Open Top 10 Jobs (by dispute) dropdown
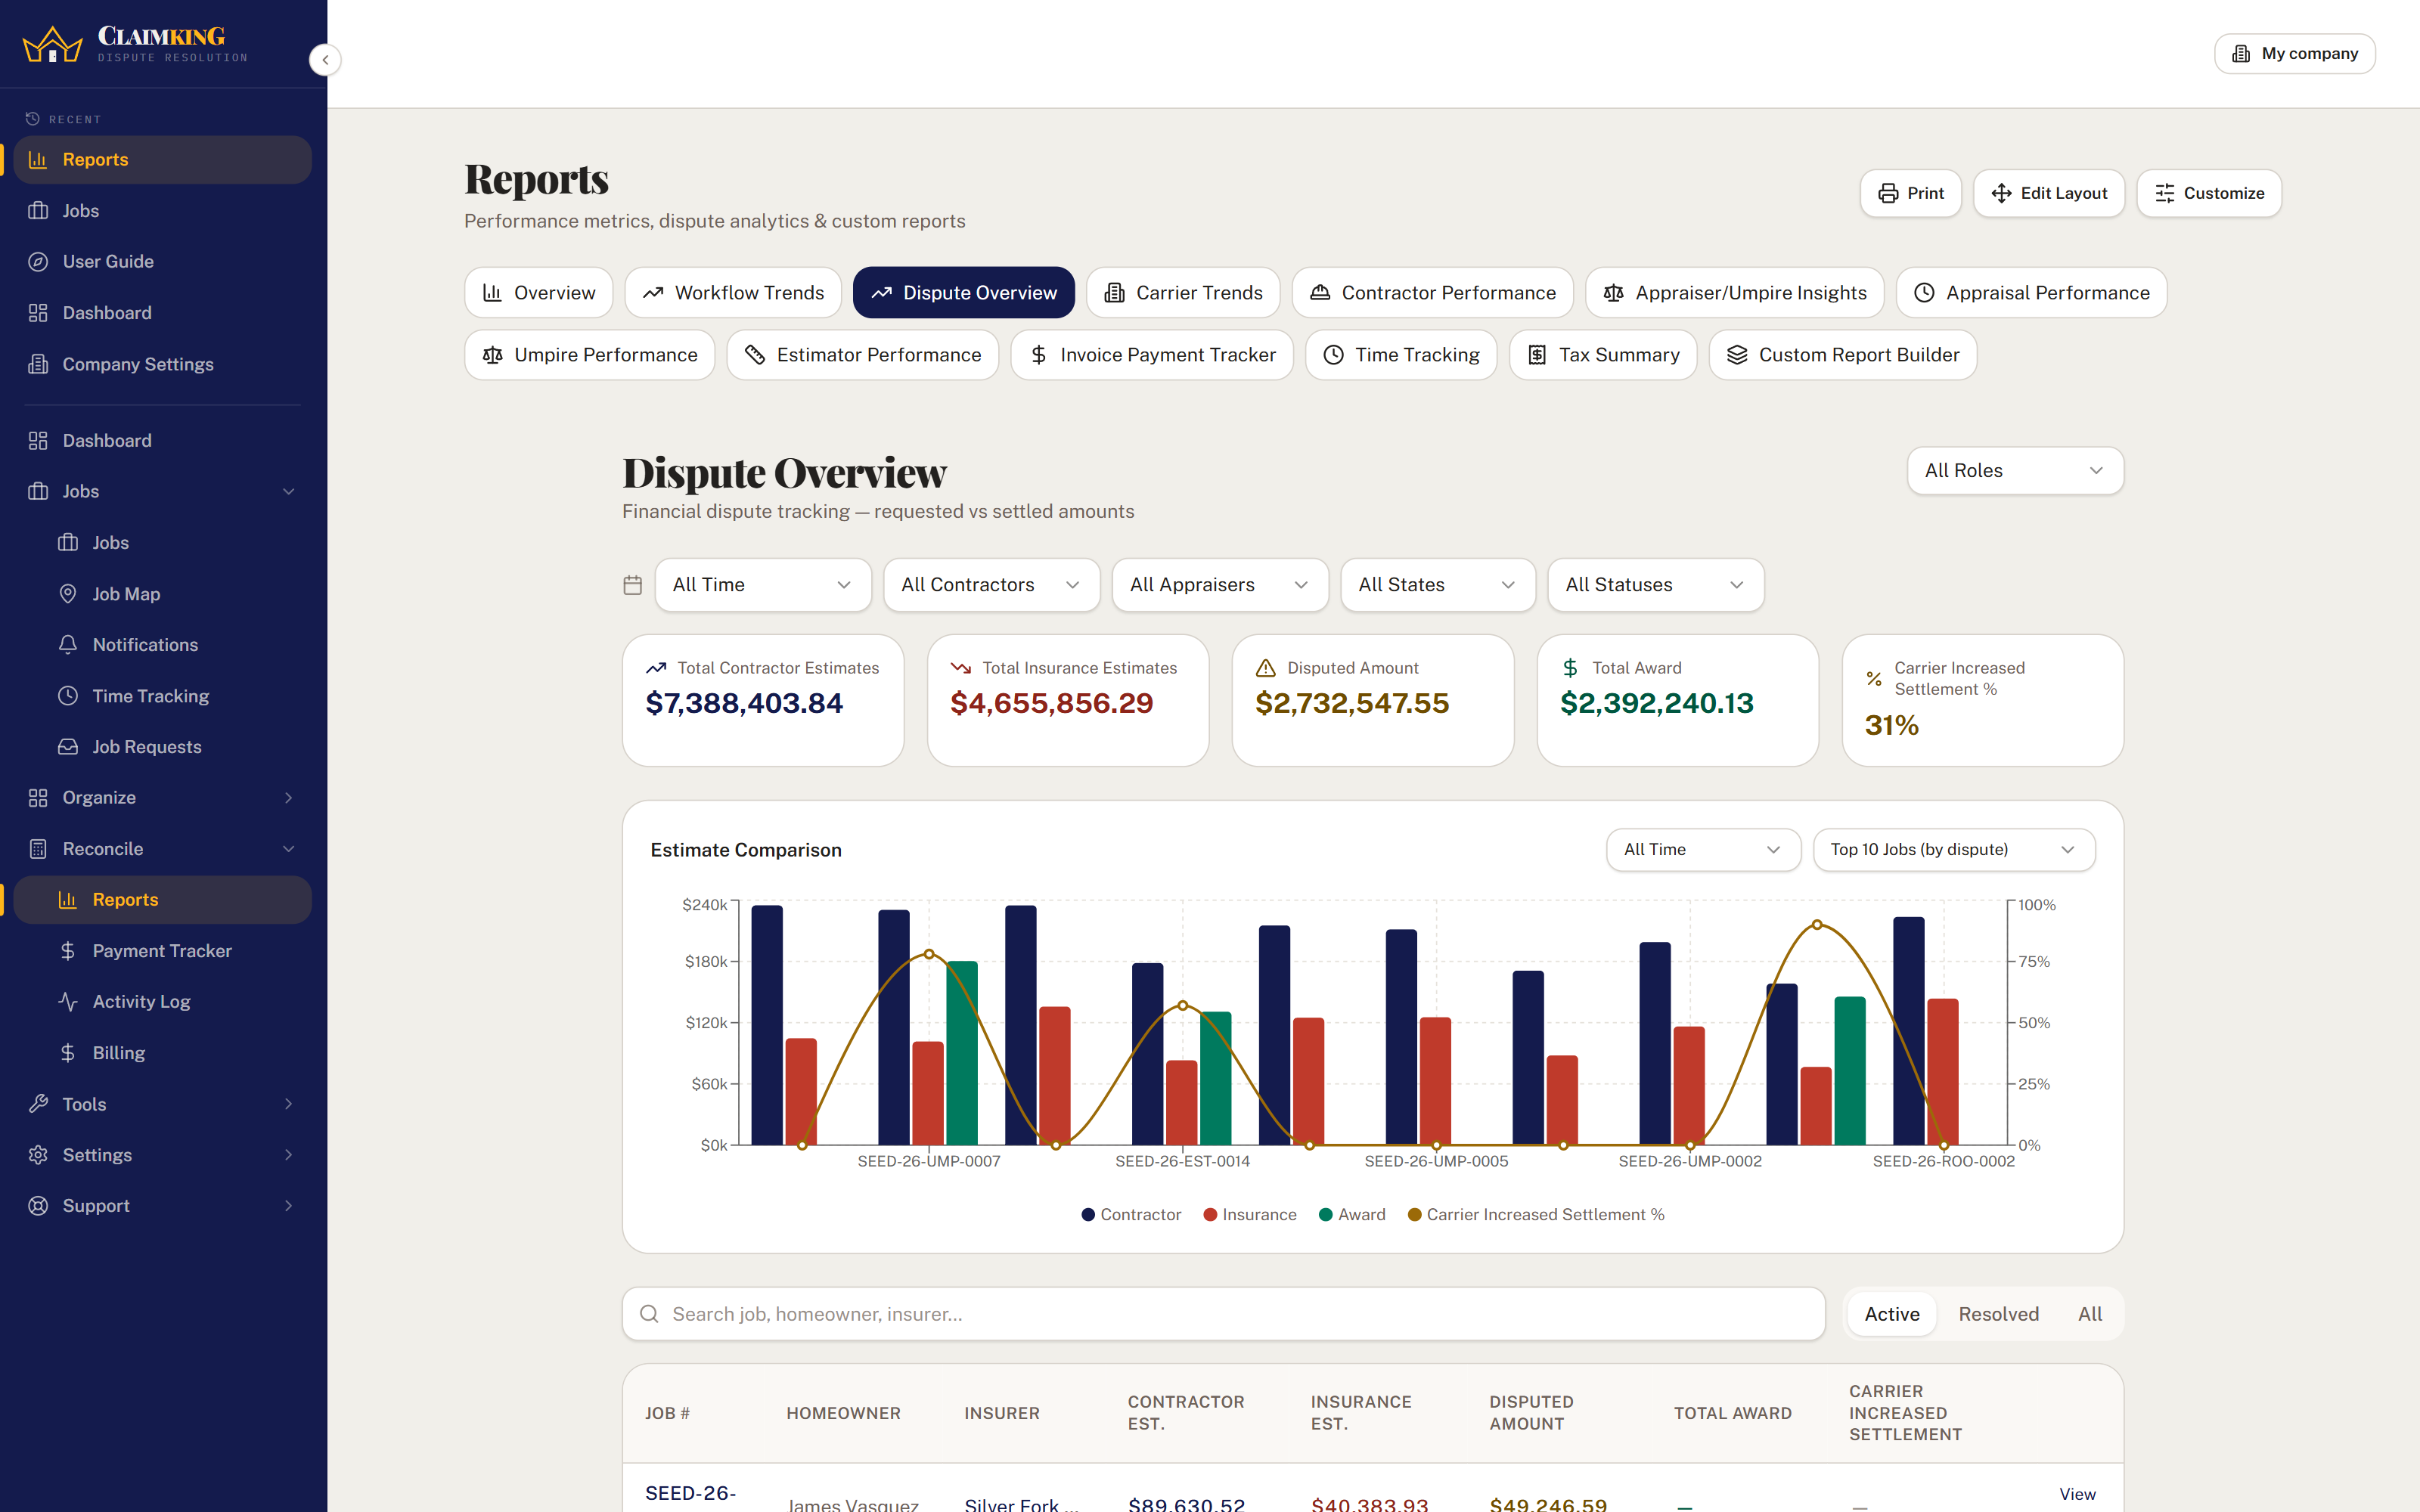This screenshot has height=1512, width=2420. coord(1954,850)
